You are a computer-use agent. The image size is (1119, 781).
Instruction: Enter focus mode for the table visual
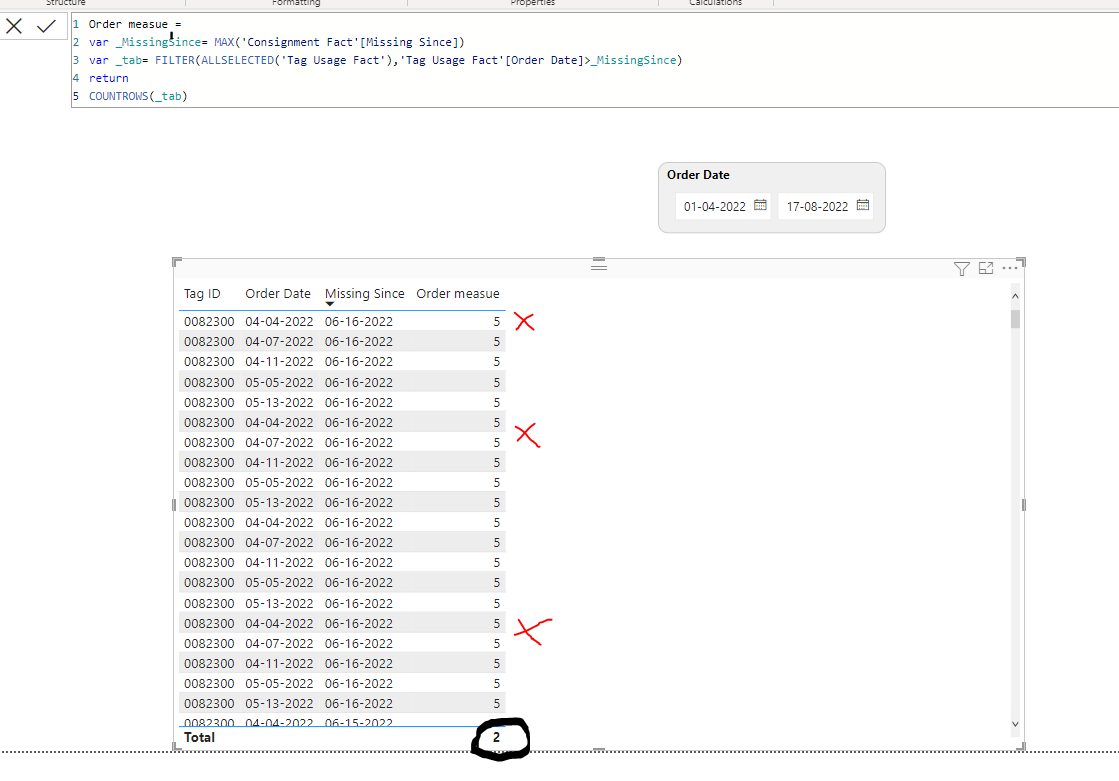point(986,268)
